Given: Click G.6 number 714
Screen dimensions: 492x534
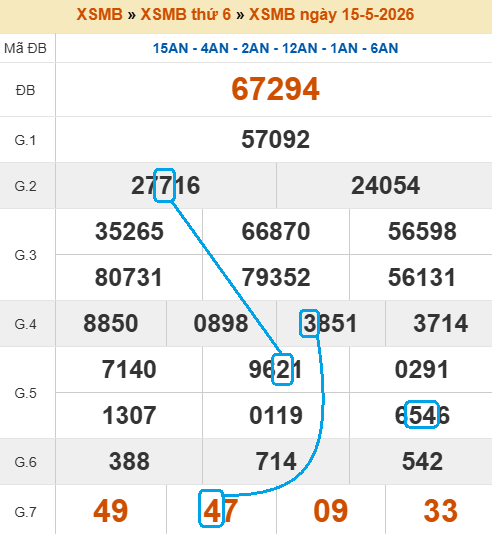Looking at the screenshot, I should 275,461.
